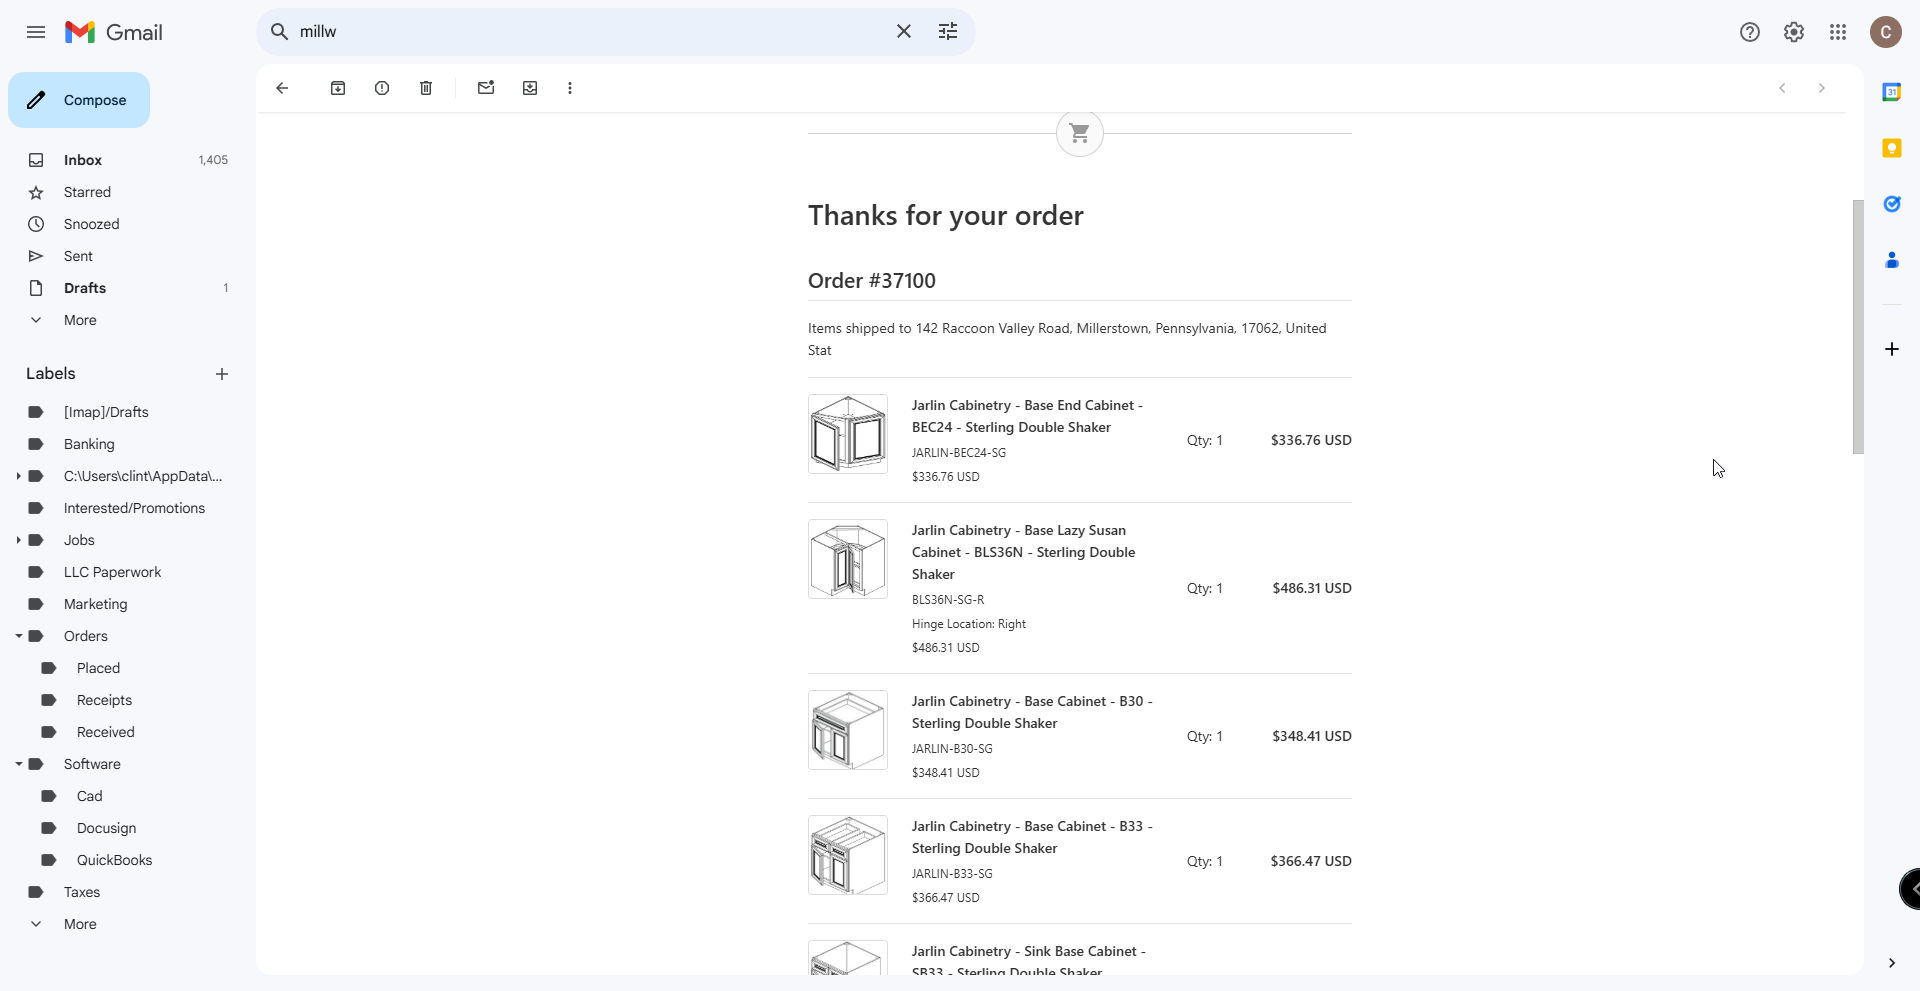
Task: Compose a new email
Action: coord(79,100)
